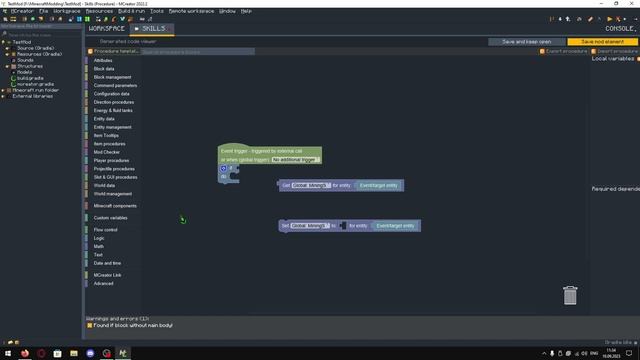The height and width of the screenshot is (360, 640).
Task: Click the Firefox icon in the taskbar
Action: [x=25, y=353]
